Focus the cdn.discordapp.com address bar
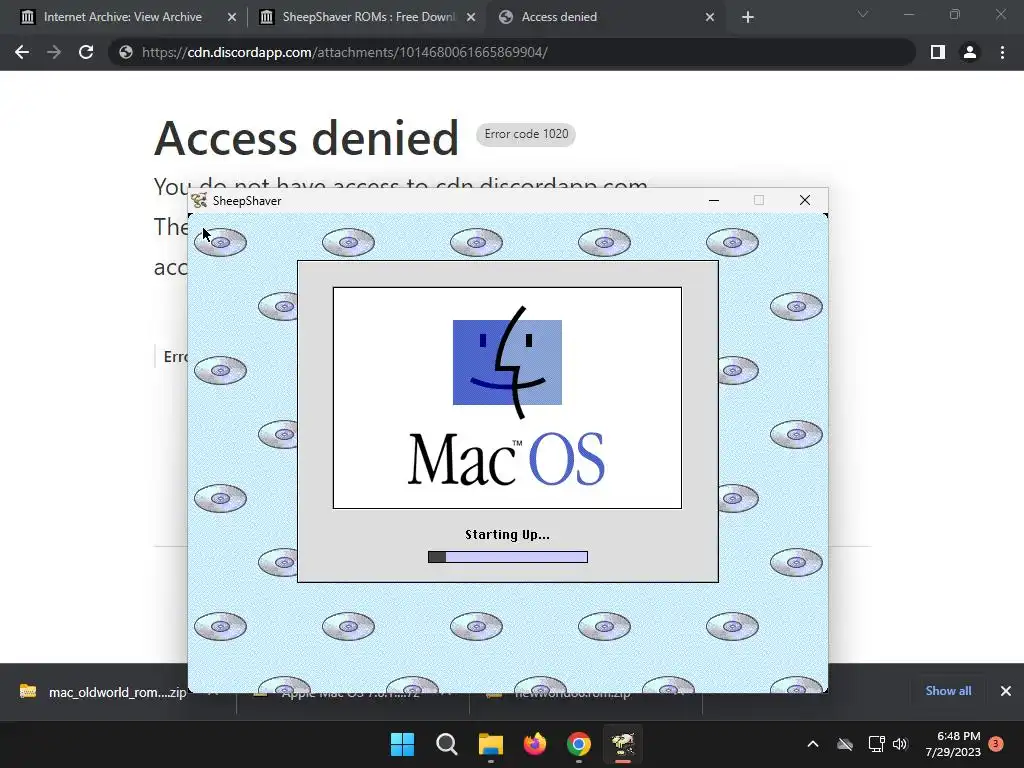The width and height of the screenshot is (1024, 768). (x=511, y=52)
